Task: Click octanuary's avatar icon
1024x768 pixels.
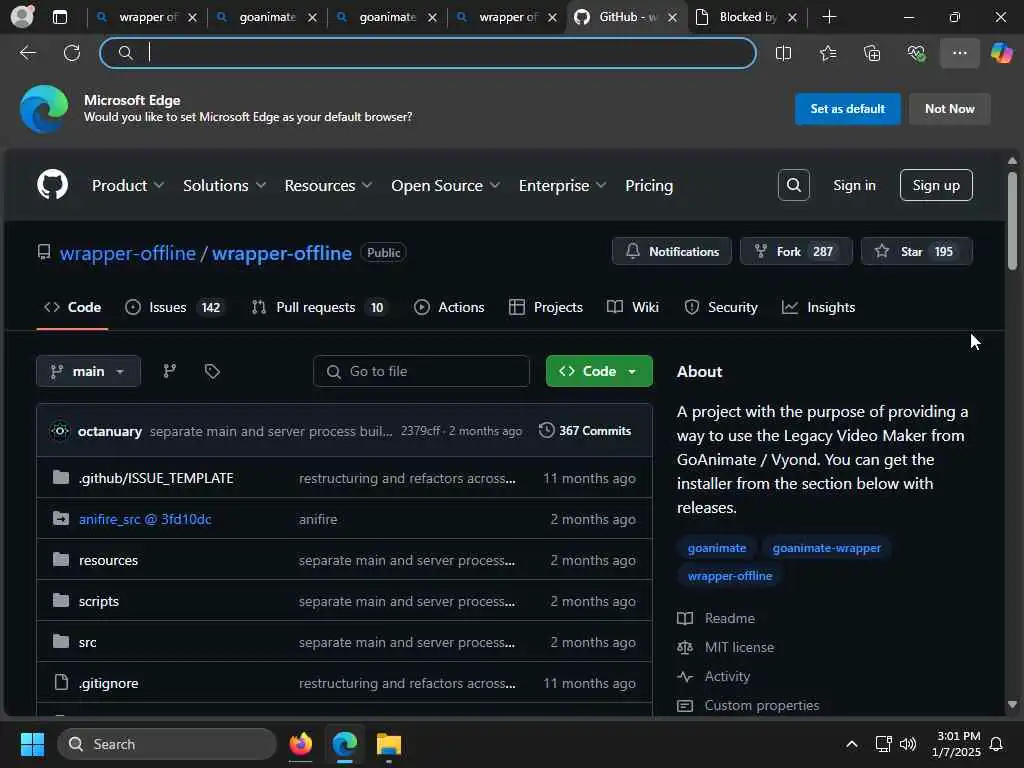Action: pos(59,431)
